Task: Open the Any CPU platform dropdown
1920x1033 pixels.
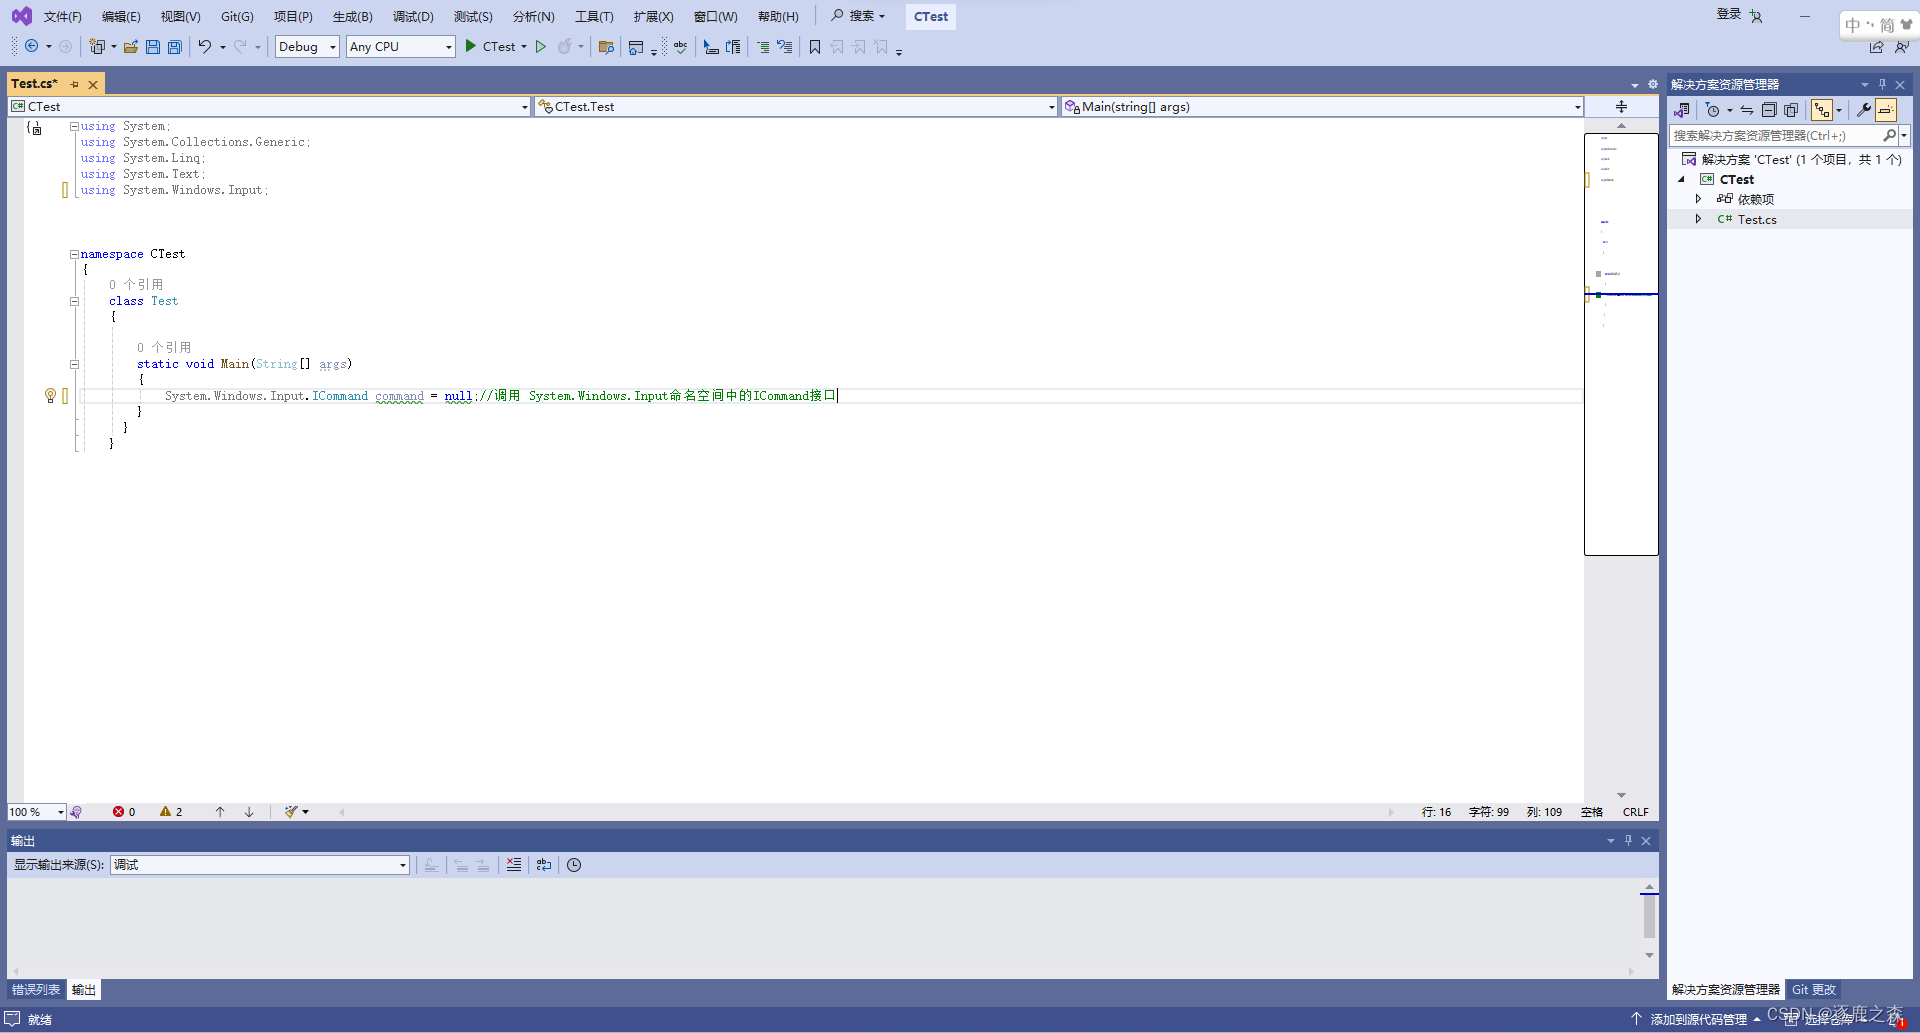Action: coord(401,46)
